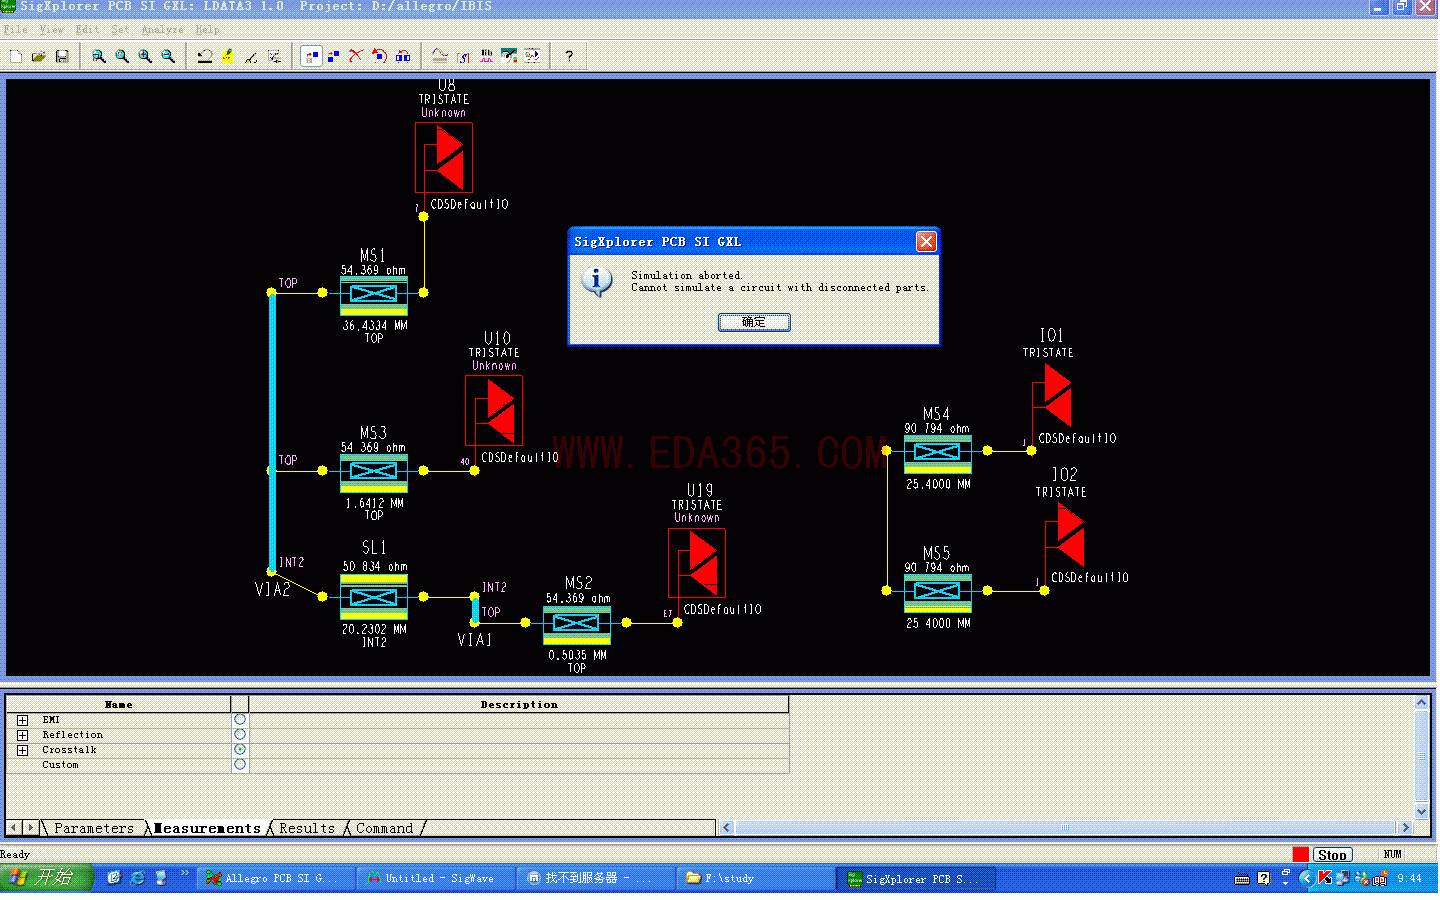Click the second magnifier zoom icon in the toolbar
Viewport: 1440px width, 900px height.
(122, 56)
